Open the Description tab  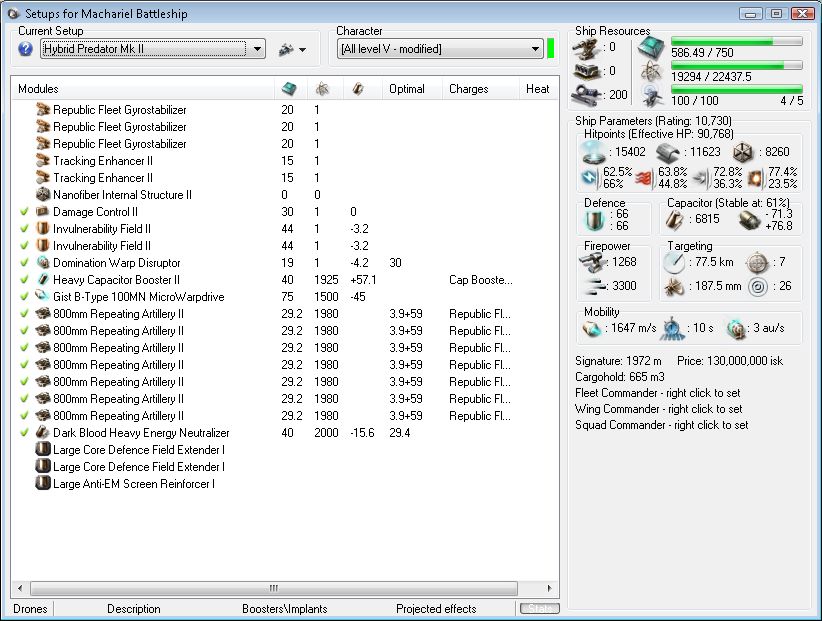(x=134, y=609)
